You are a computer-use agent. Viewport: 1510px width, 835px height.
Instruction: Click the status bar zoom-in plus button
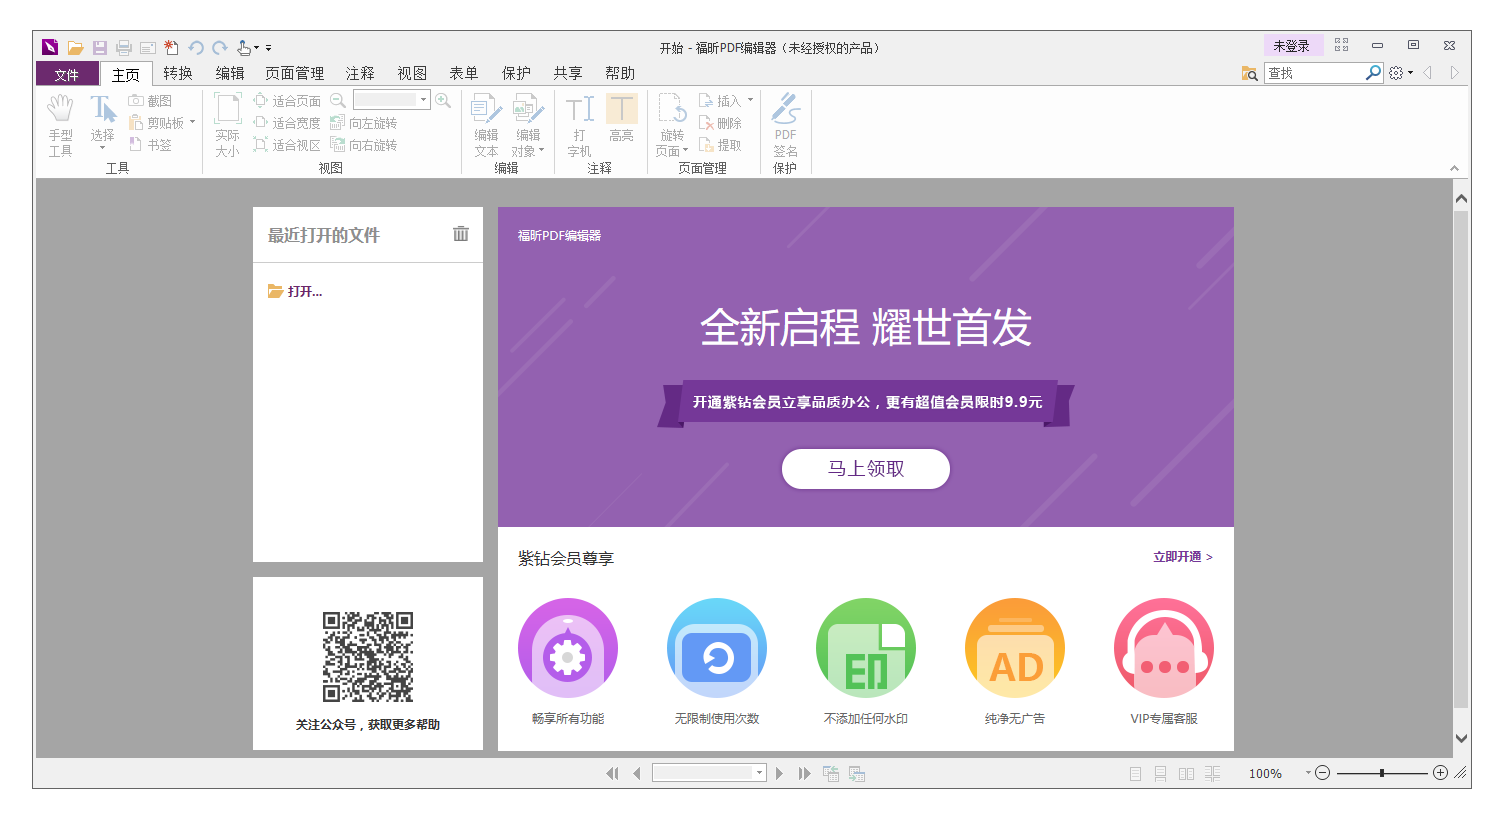point(1440,773)
